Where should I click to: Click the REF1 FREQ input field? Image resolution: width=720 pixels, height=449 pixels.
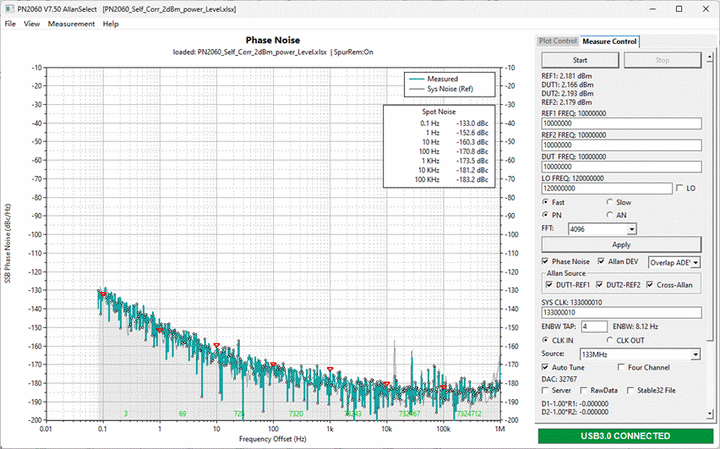(621, 123)
